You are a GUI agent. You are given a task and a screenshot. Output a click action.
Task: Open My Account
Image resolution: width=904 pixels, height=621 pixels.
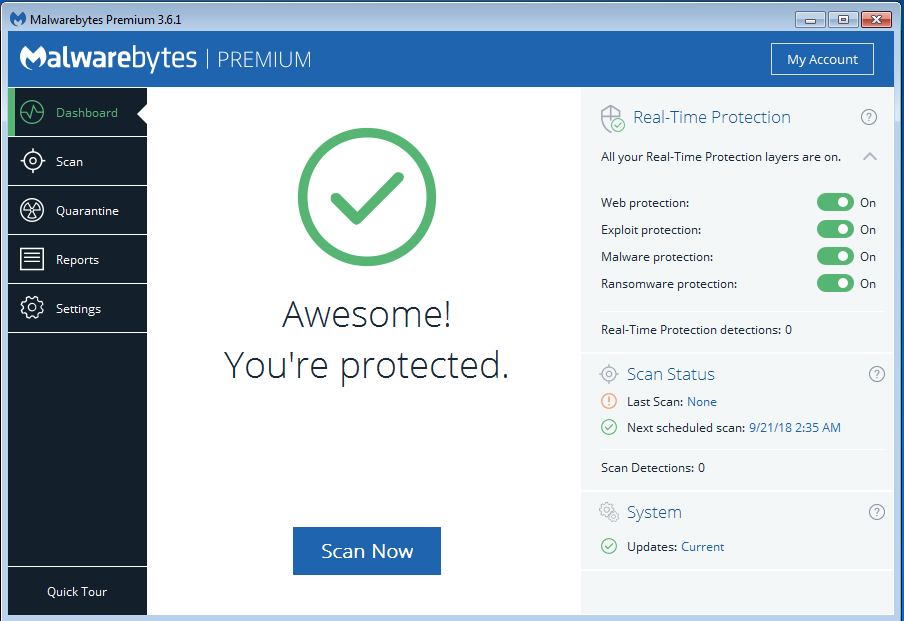(822, 59)
